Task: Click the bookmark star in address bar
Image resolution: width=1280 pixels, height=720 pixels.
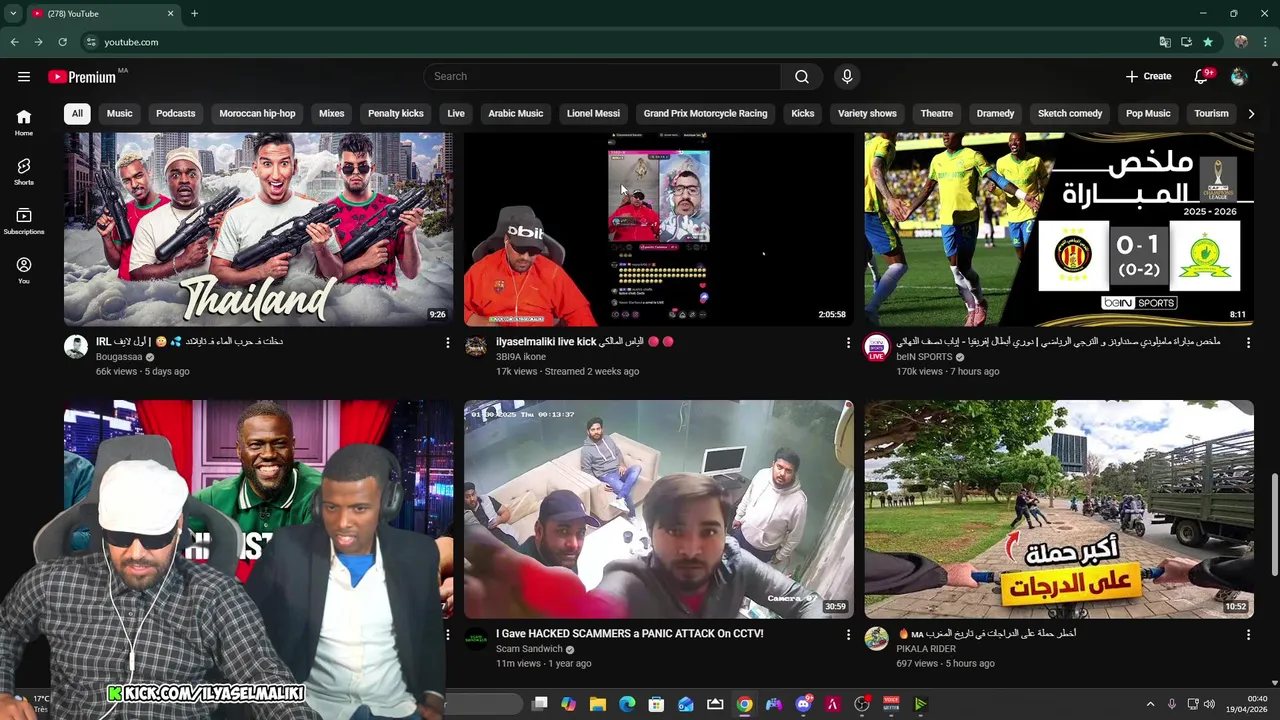Action: [x=1208, y=42]
